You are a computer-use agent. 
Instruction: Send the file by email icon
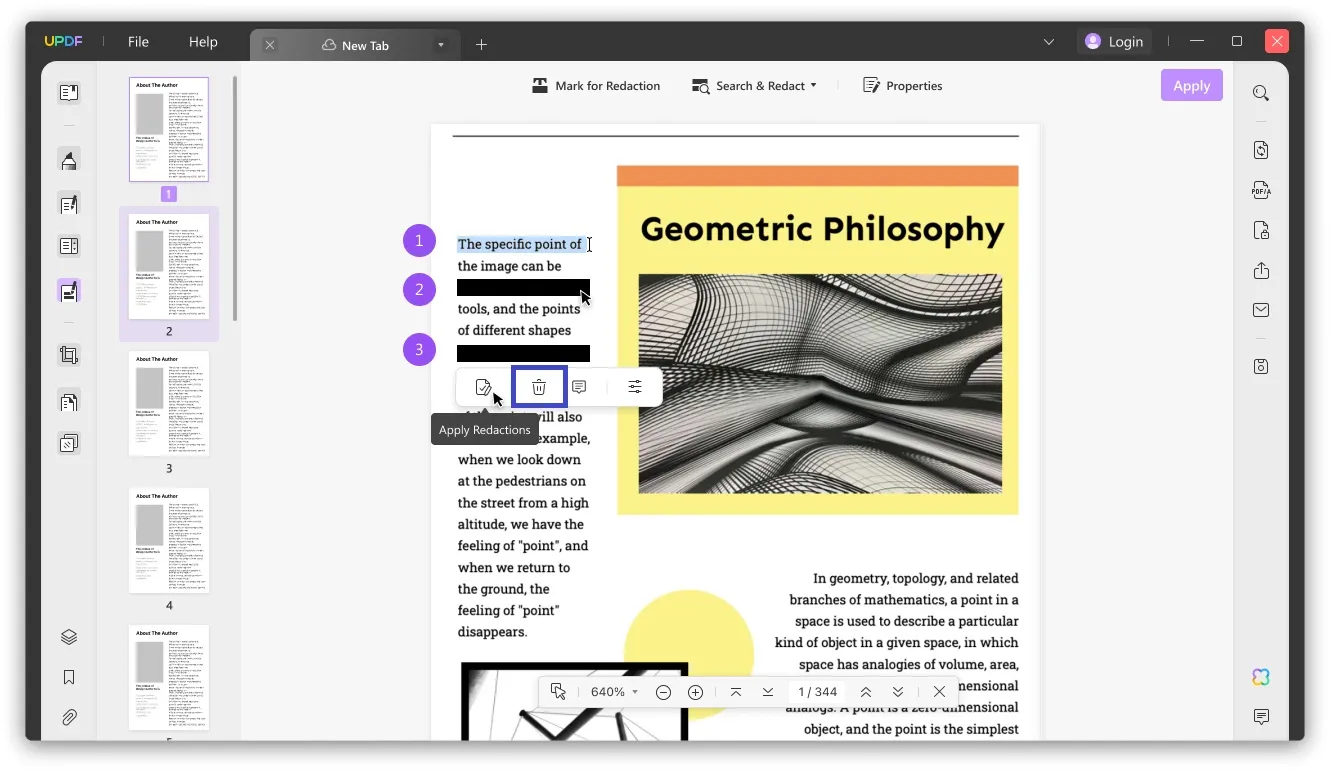[x=1261, y=310]
